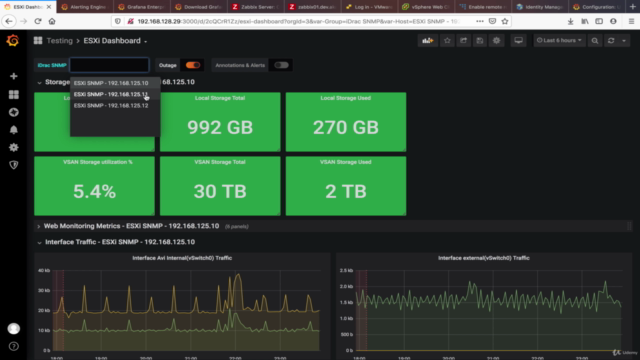Open the Last 6 hours time picker
The width and height of the screenshot is (640, 360).
[x=559, y=40]
